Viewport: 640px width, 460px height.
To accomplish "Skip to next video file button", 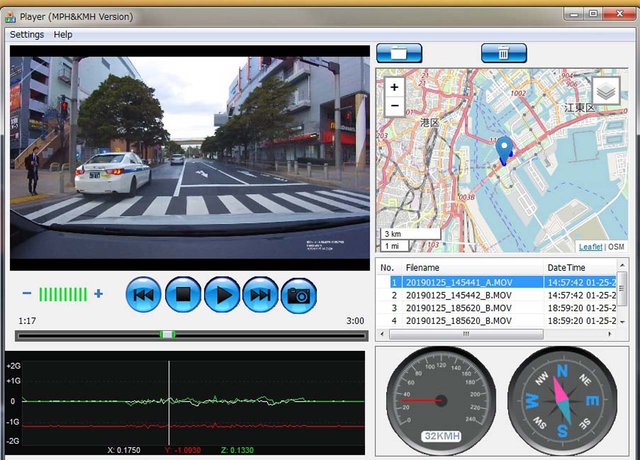I will pos(261,295).
